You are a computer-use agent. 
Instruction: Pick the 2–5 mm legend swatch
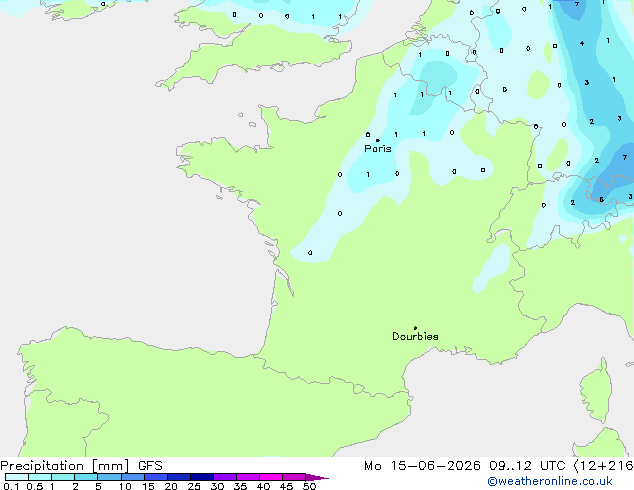coord(86,477)
